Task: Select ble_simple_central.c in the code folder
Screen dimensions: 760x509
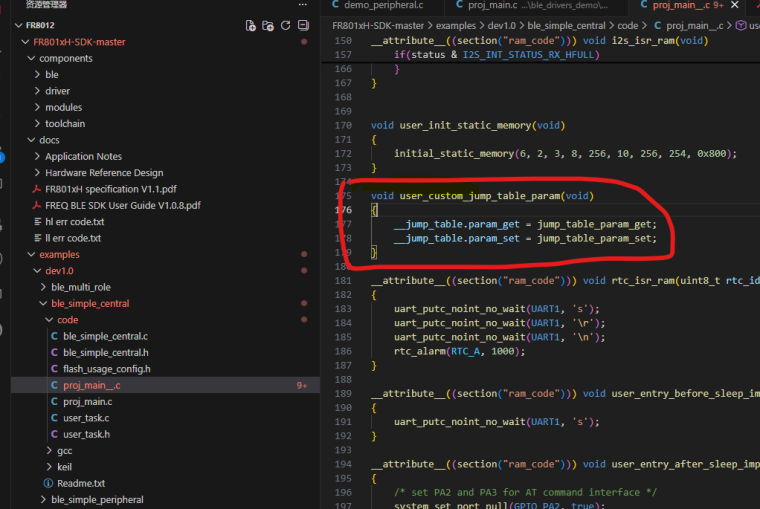Action: tap(105, 336)
